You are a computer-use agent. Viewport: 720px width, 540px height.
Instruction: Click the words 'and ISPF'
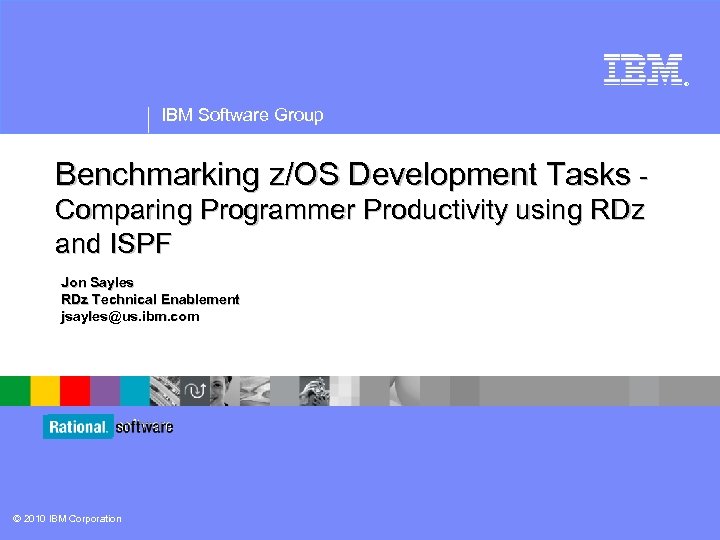coord(113,243)
